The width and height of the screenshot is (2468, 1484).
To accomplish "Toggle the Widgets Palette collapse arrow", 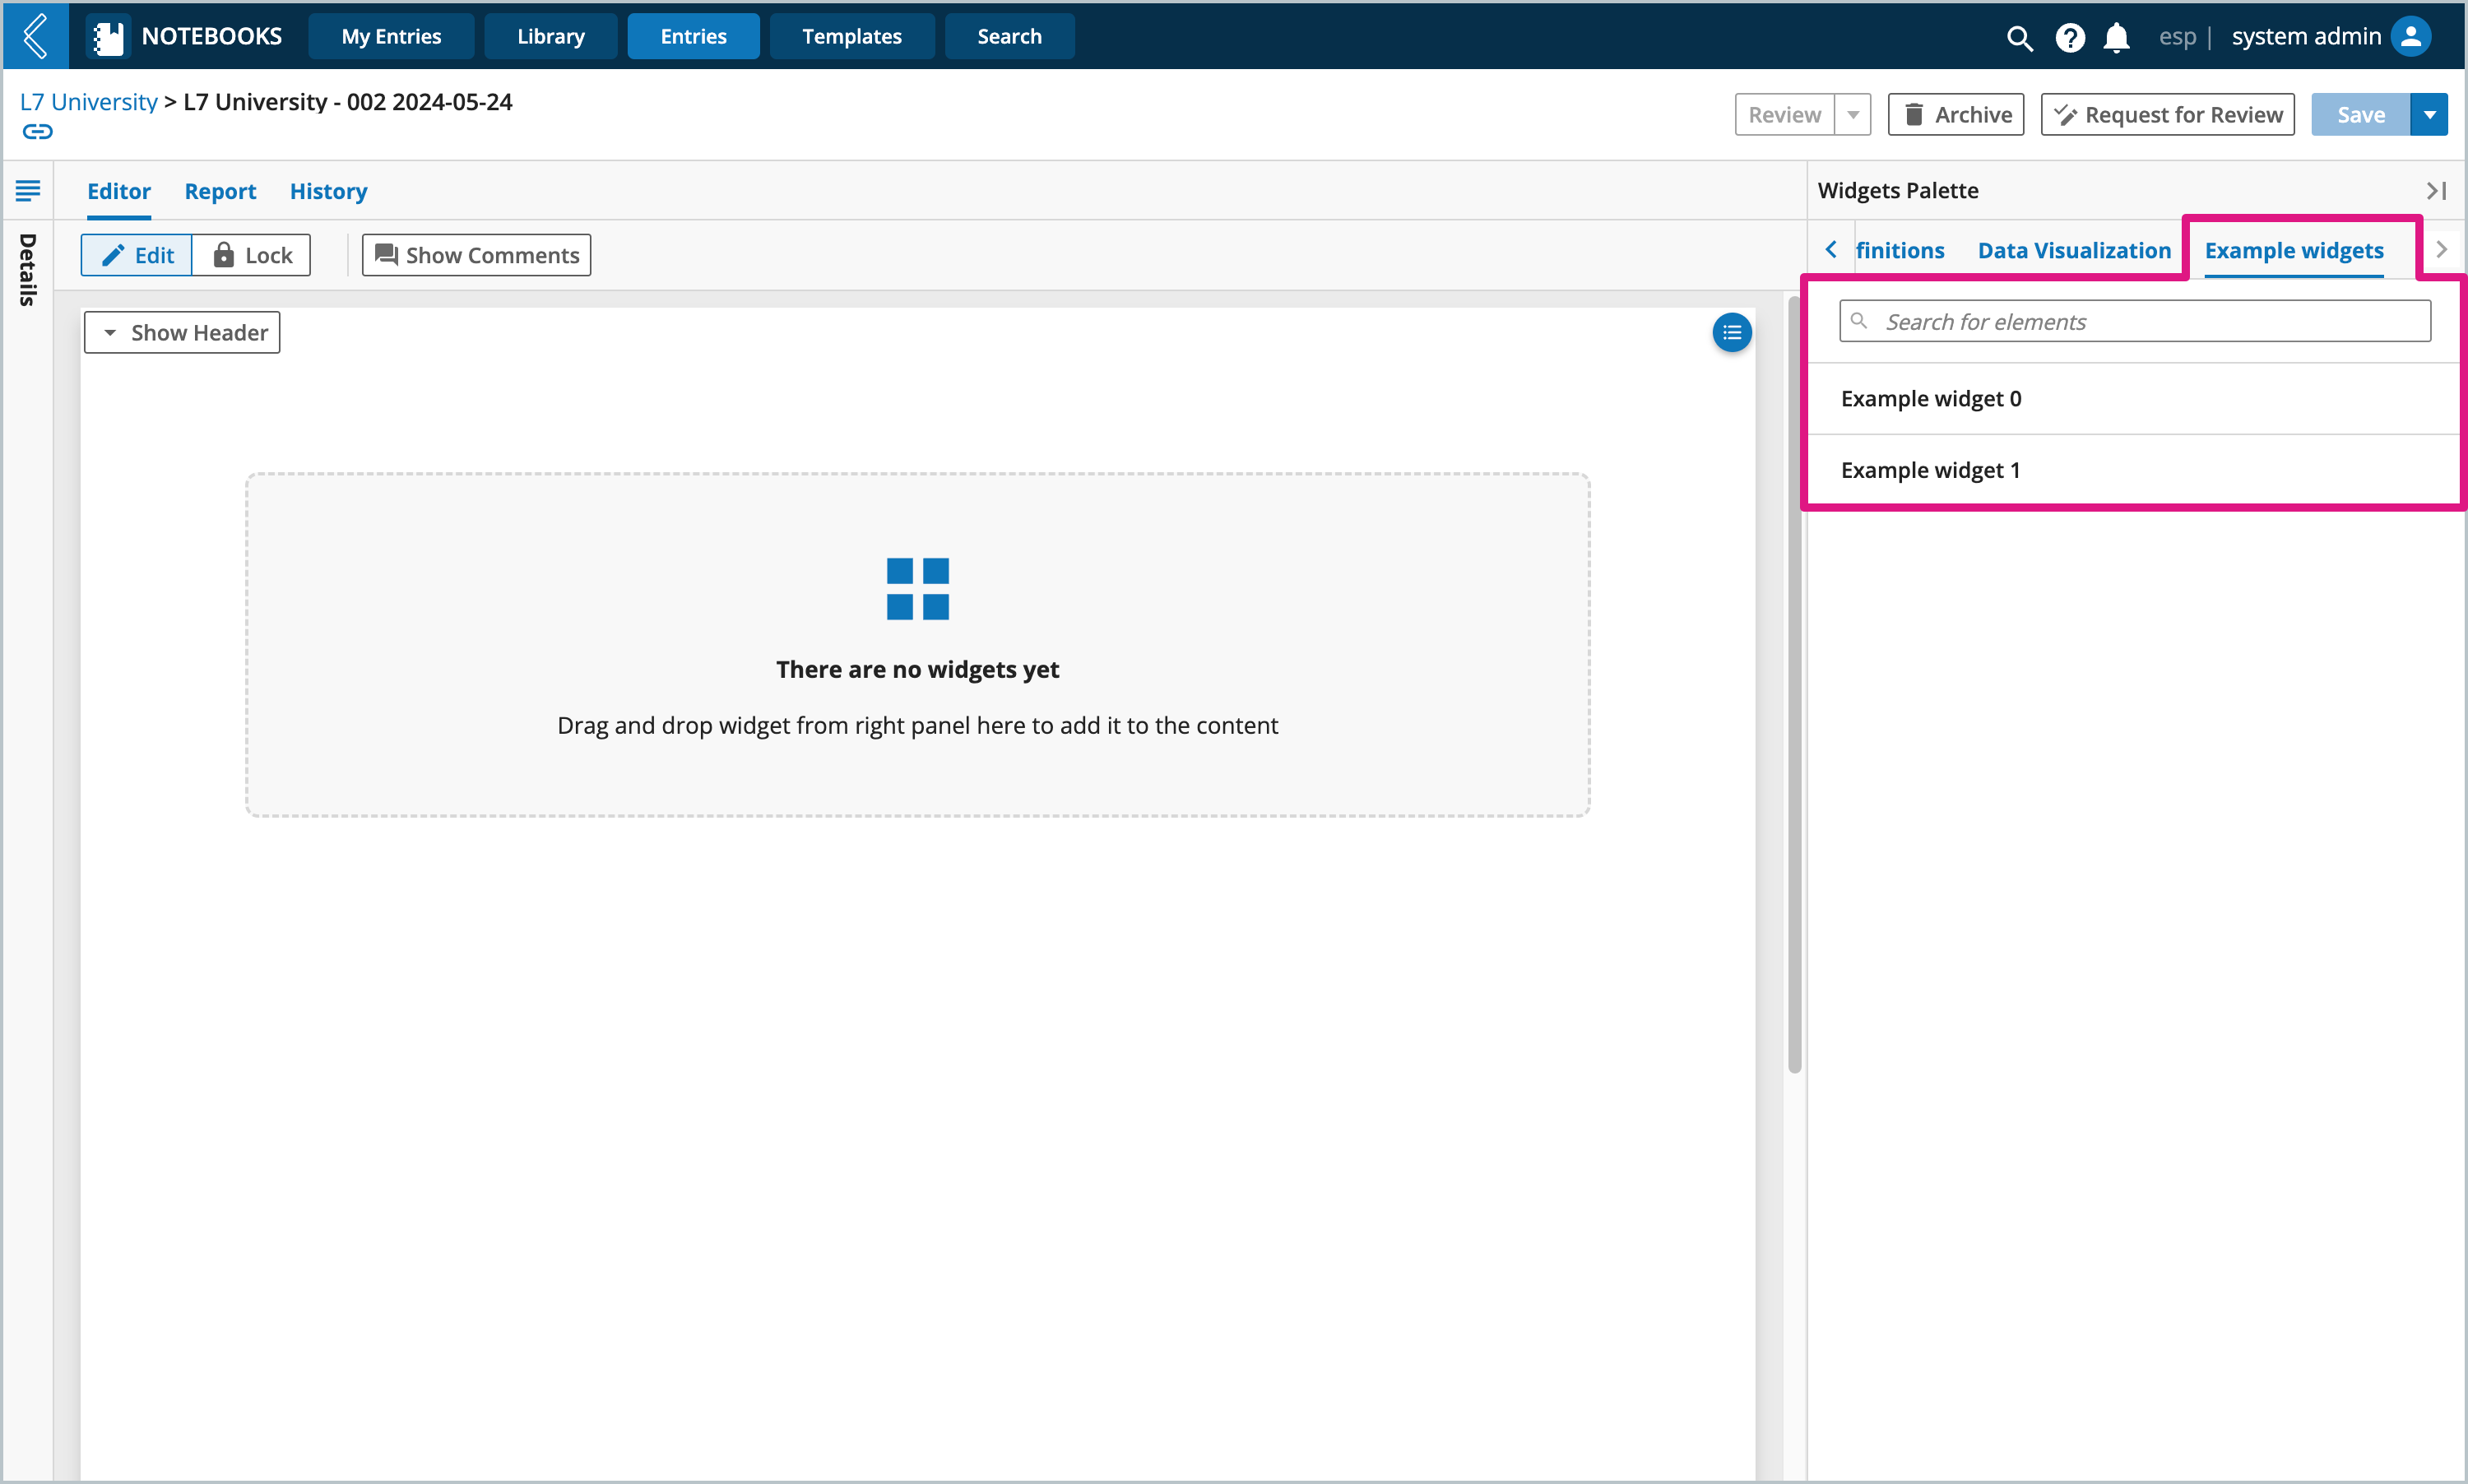I will (2436, 190).
